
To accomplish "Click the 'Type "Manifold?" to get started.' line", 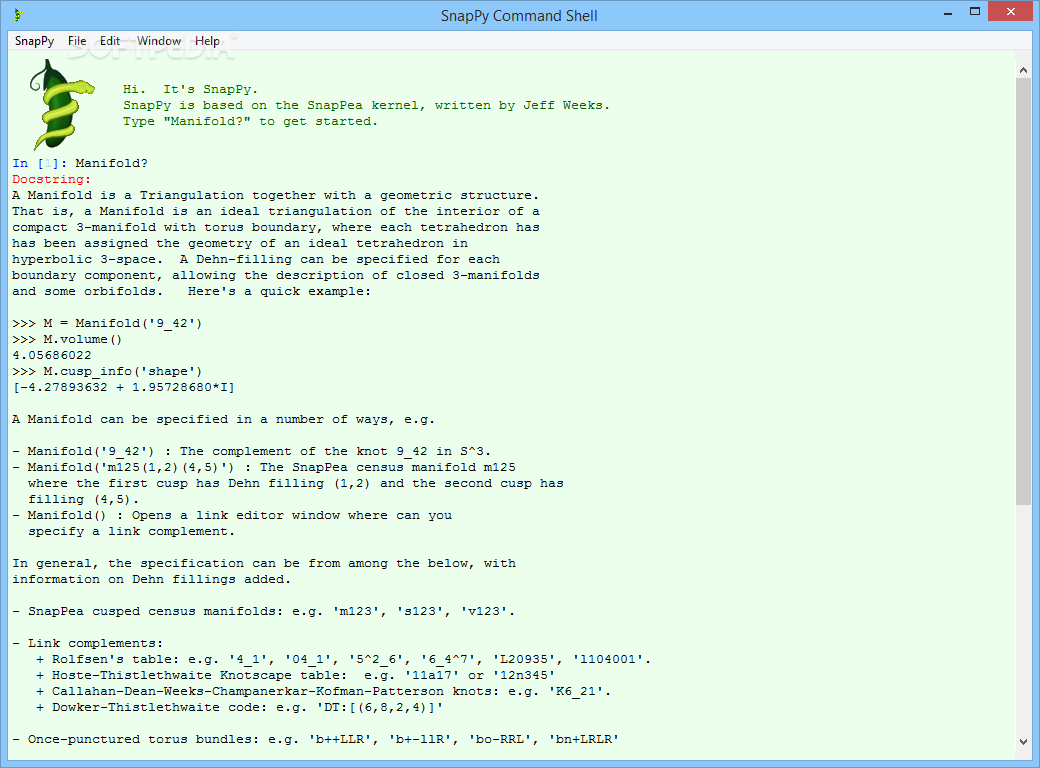I will tap(250, 121).
